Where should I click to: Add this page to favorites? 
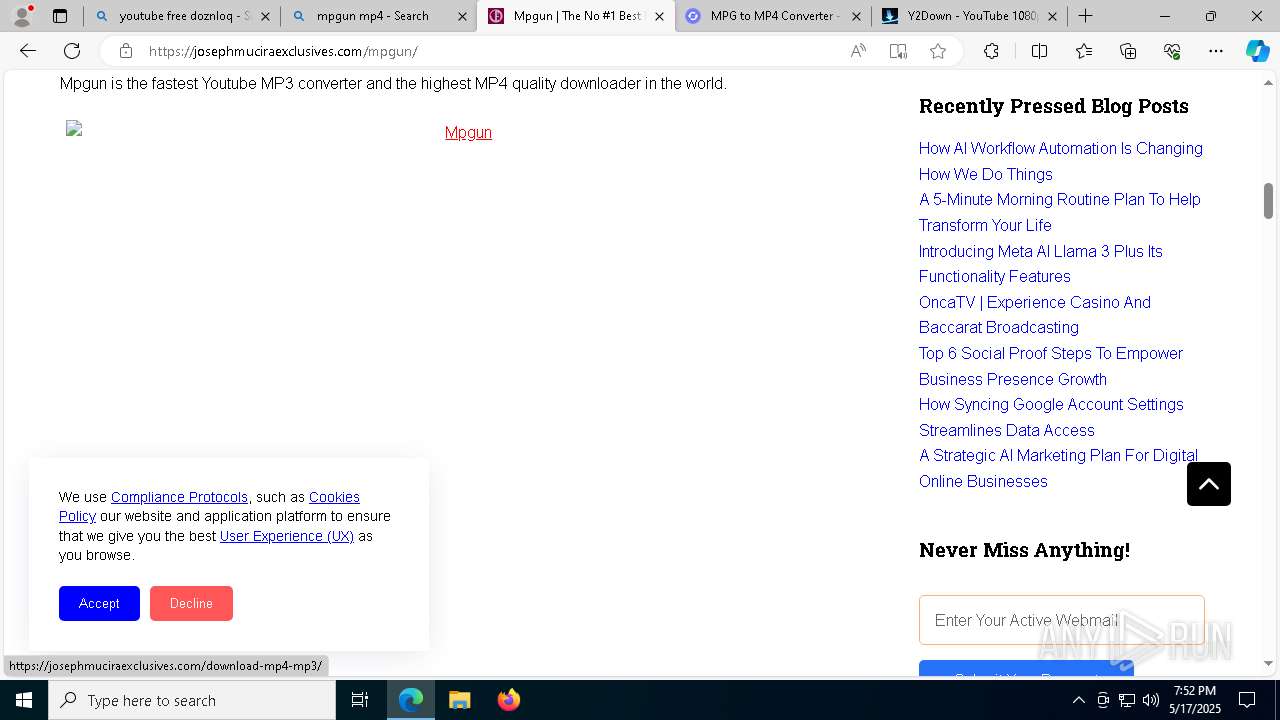(938, 51)
